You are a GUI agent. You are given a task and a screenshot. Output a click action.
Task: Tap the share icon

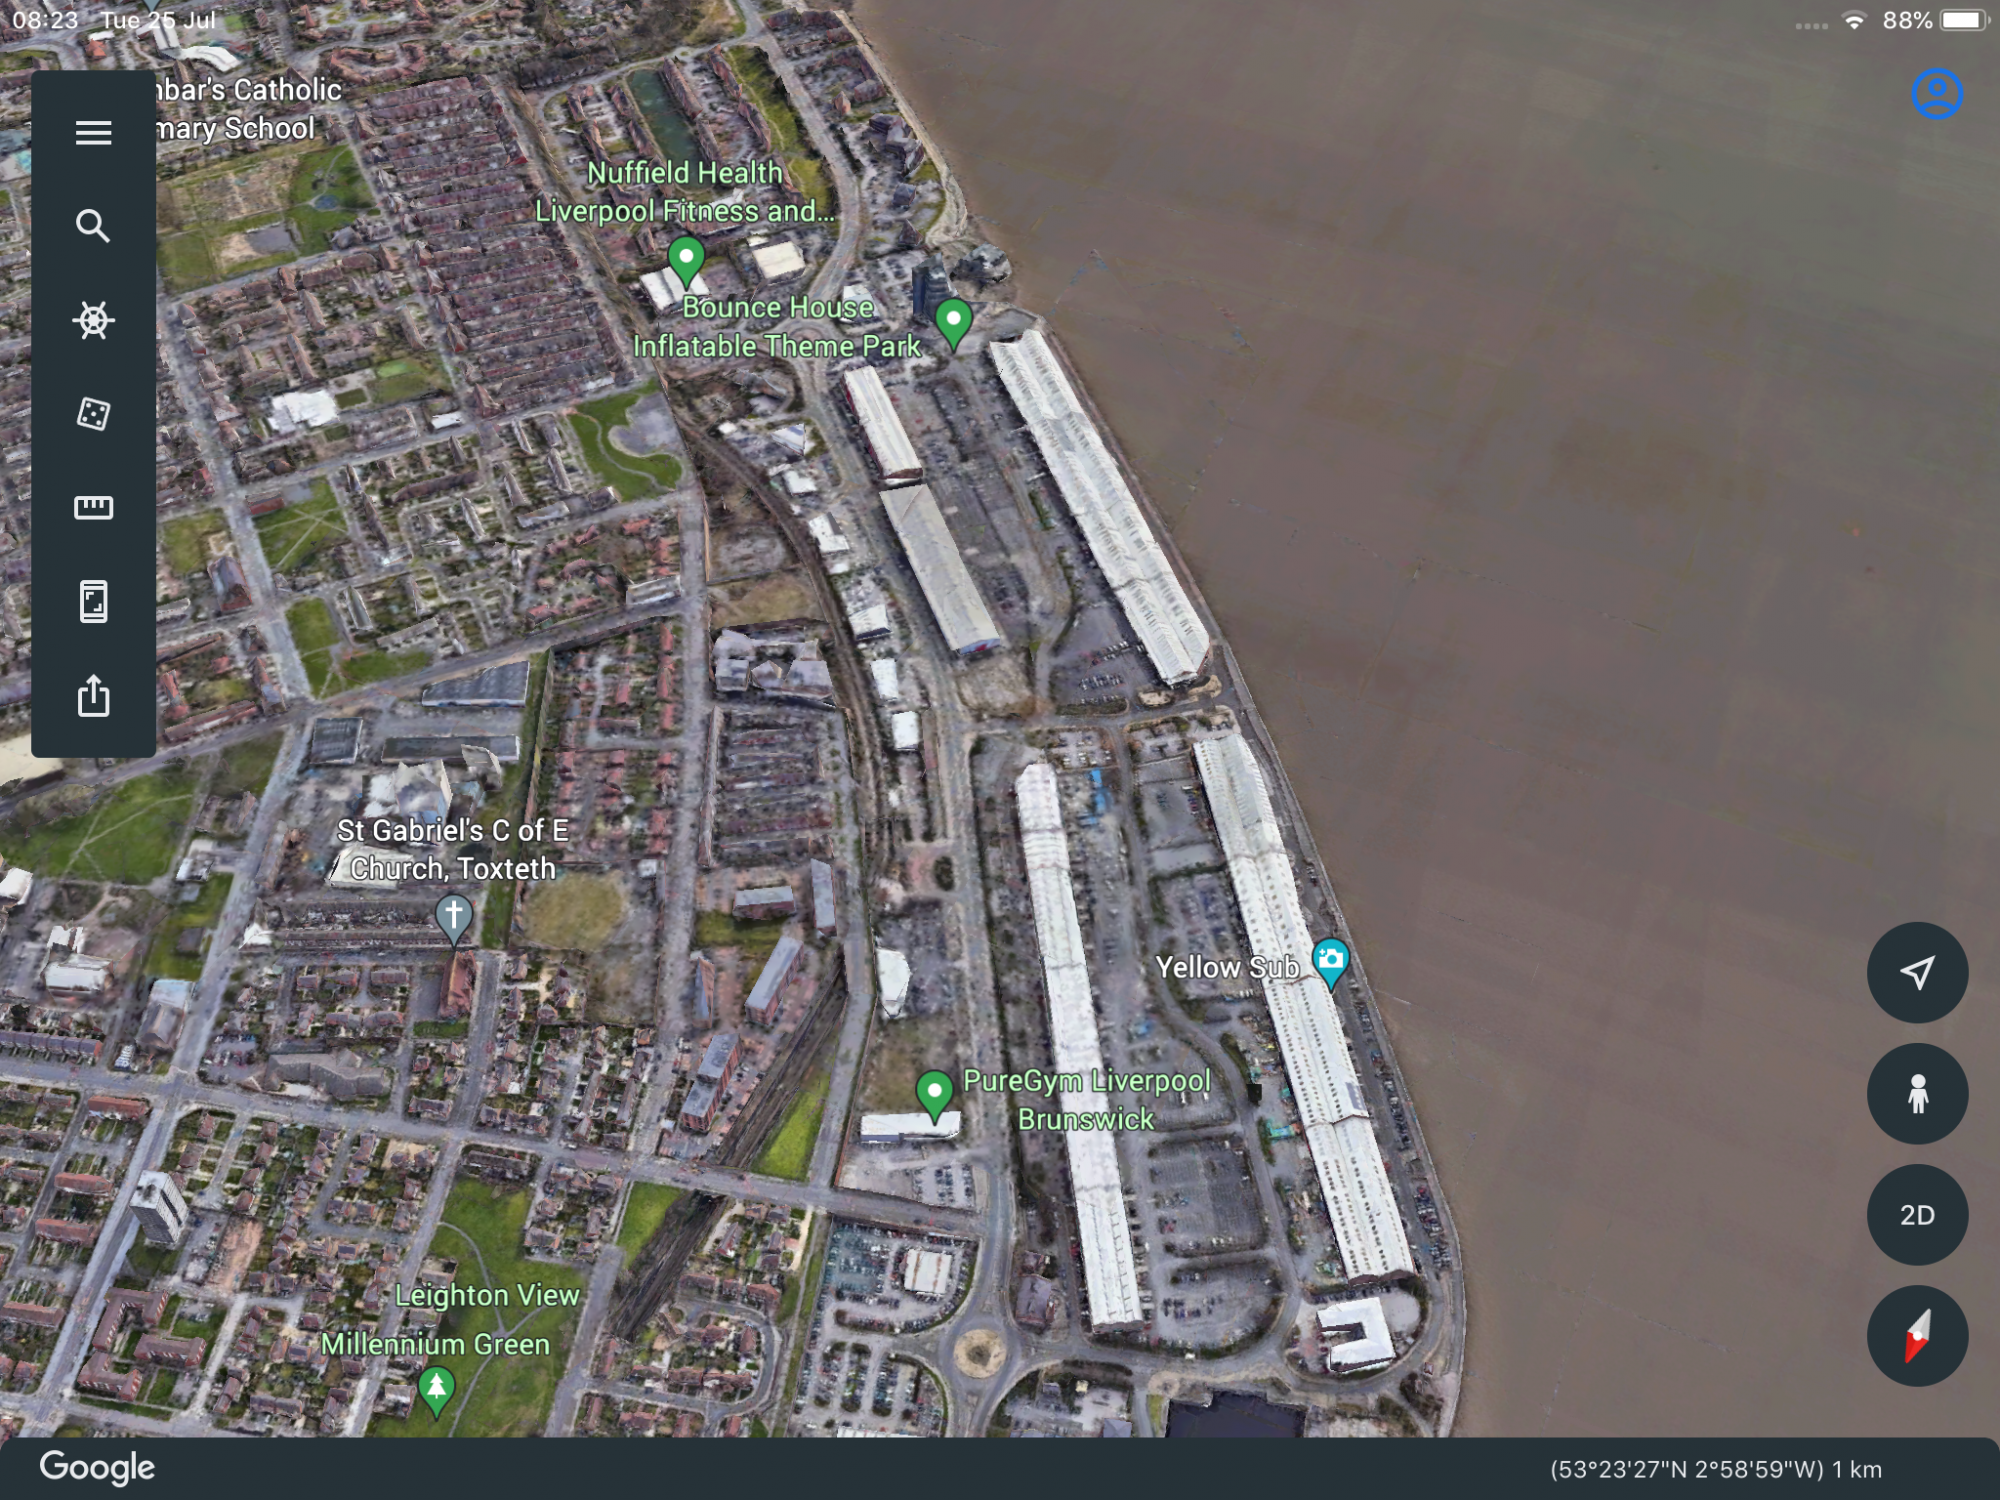pyautogui.click(x=93, y=695)
